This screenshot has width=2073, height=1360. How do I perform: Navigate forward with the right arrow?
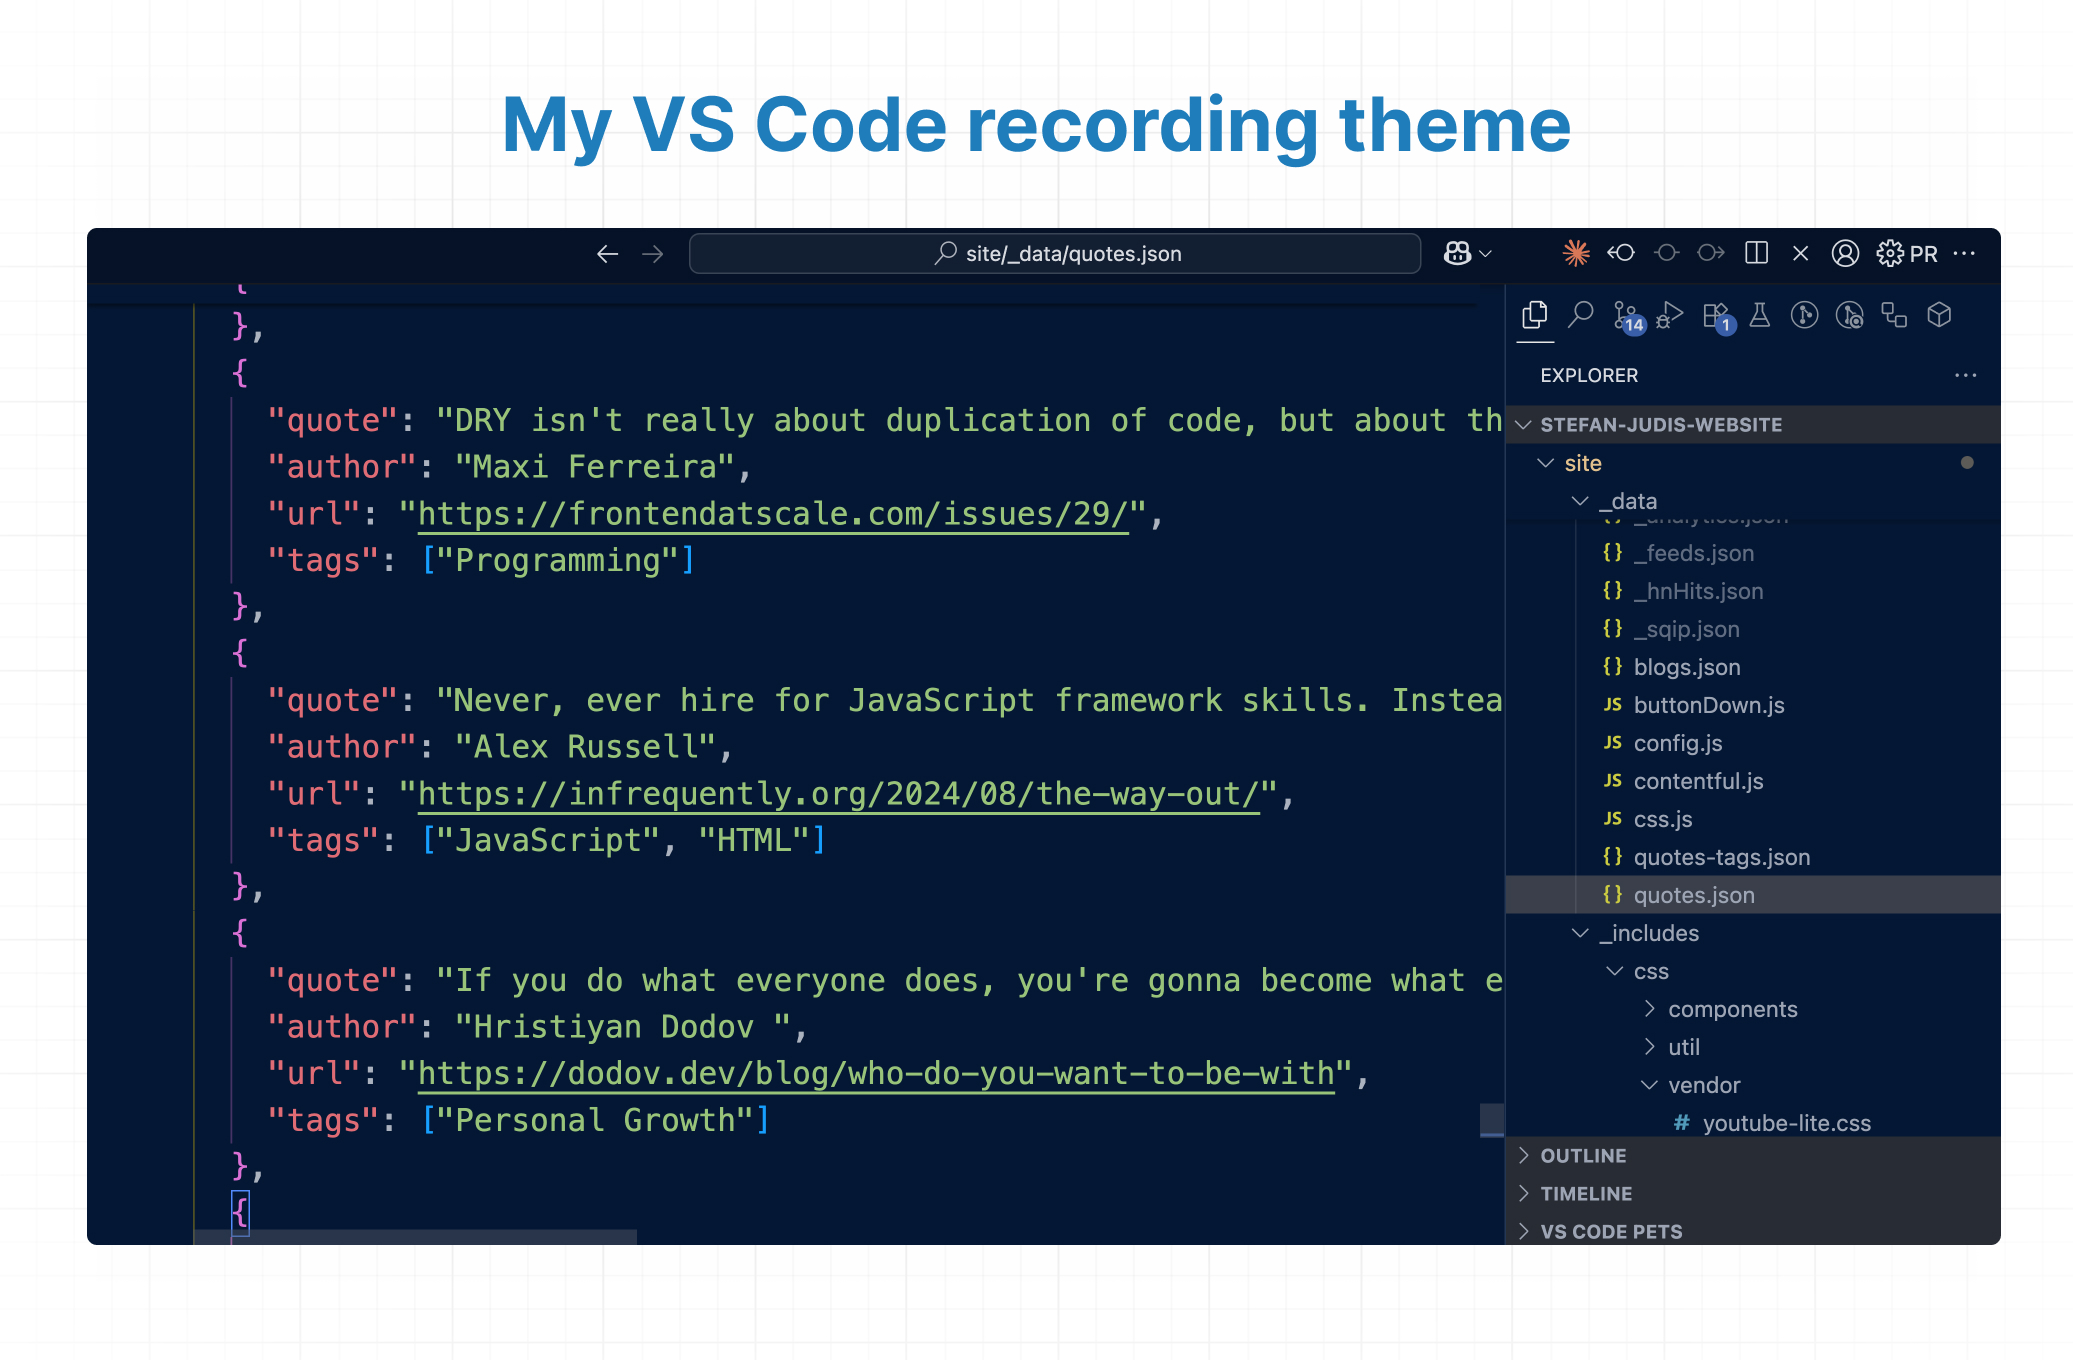653,254
